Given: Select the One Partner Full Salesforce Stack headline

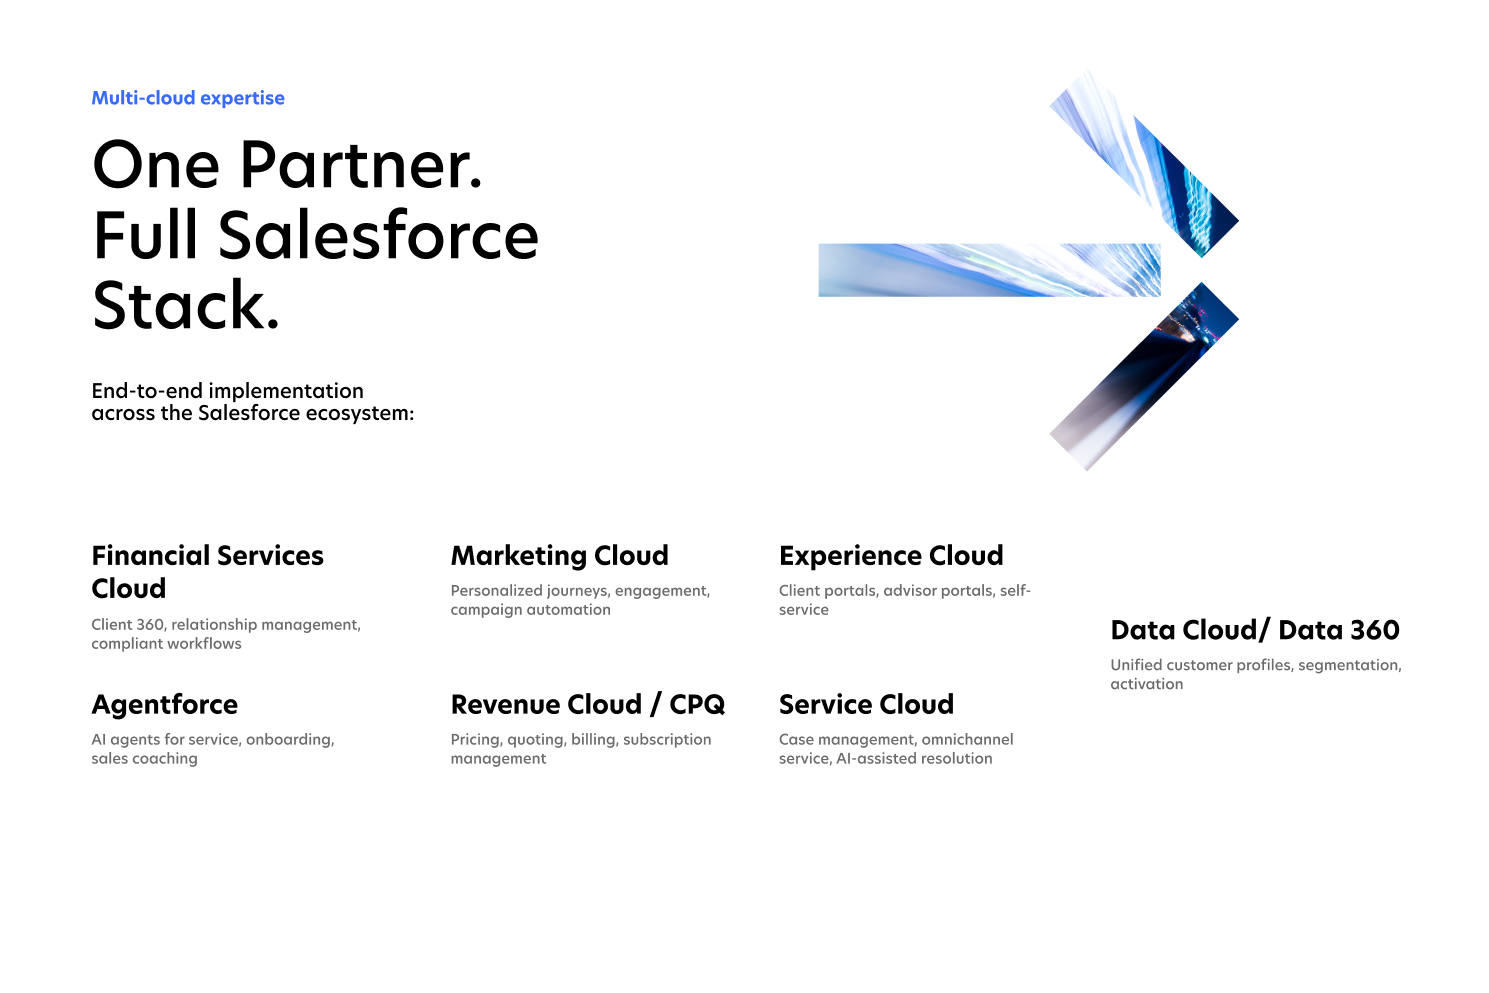Looking at the screenshot, I should (x=315, y=235).
